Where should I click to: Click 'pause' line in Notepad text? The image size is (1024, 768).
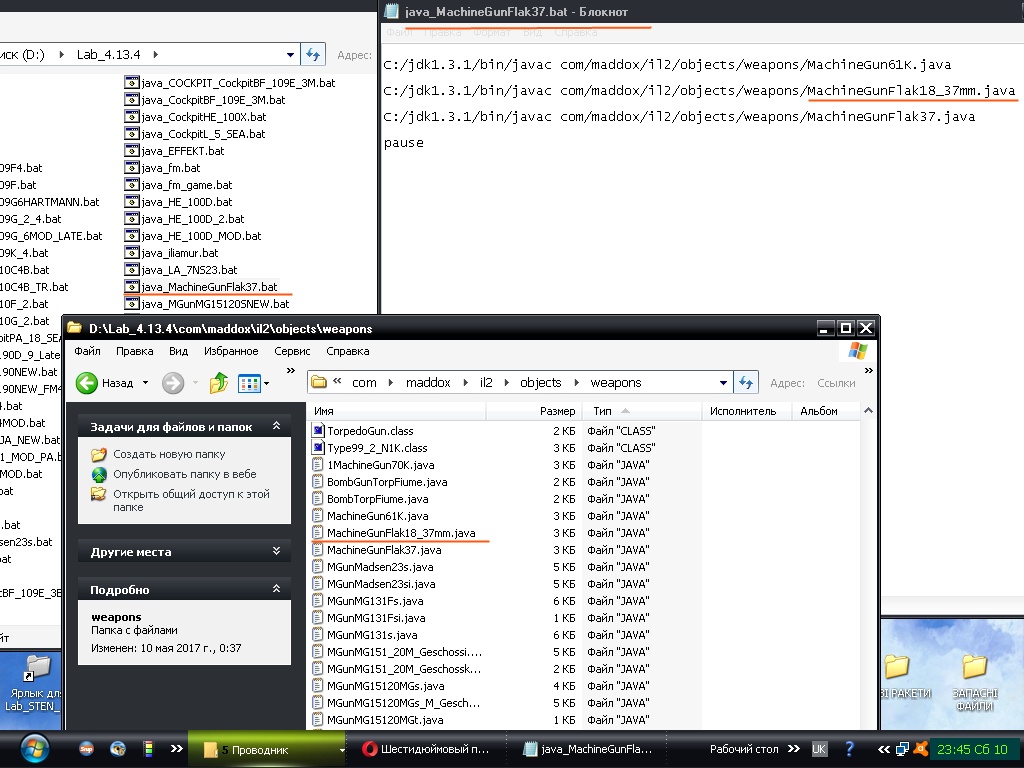tap(404, 142)
